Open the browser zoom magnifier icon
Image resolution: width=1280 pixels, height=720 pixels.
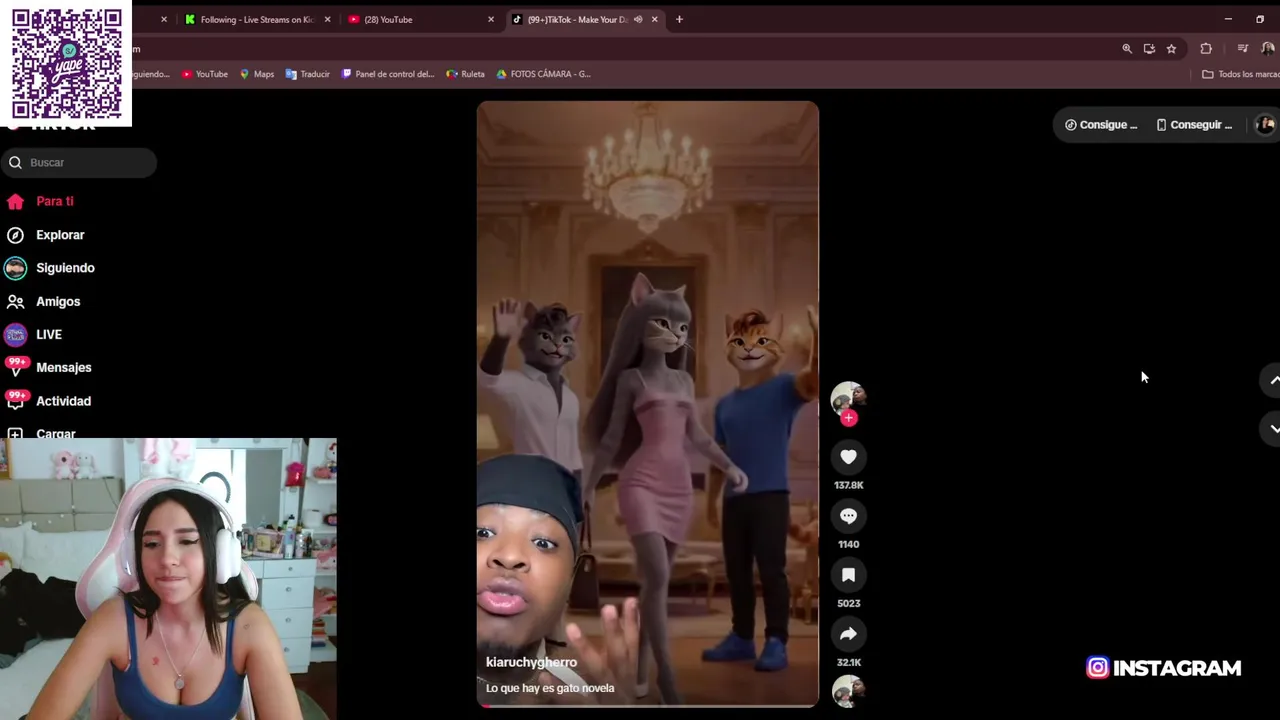click(x=1127, y=48)
